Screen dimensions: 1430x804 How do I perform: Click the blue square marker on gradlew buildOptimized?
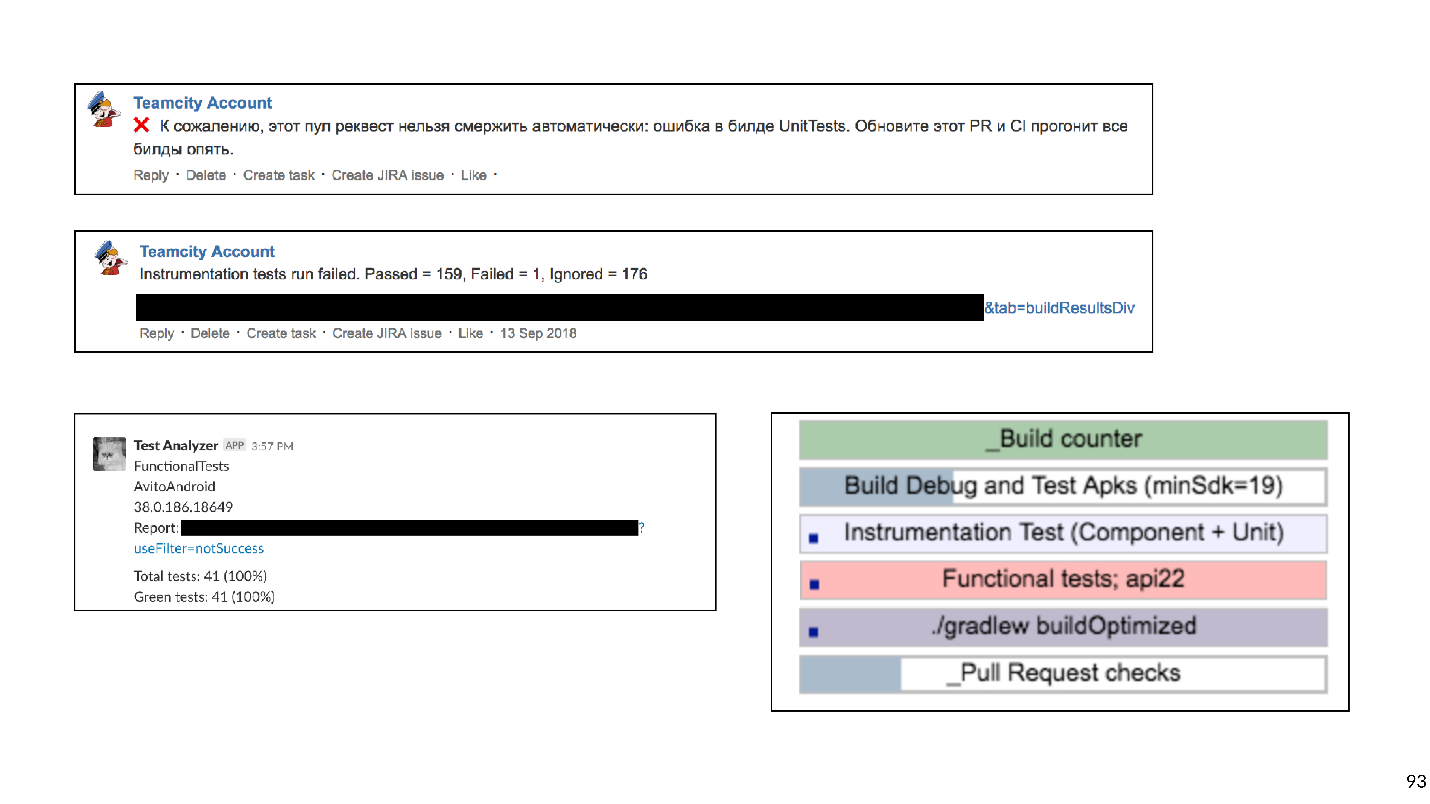pos(813,632)
